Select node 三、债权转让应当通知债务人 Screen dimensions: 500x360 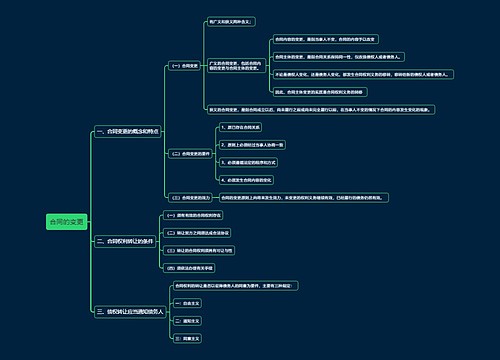tap(130, 312)
